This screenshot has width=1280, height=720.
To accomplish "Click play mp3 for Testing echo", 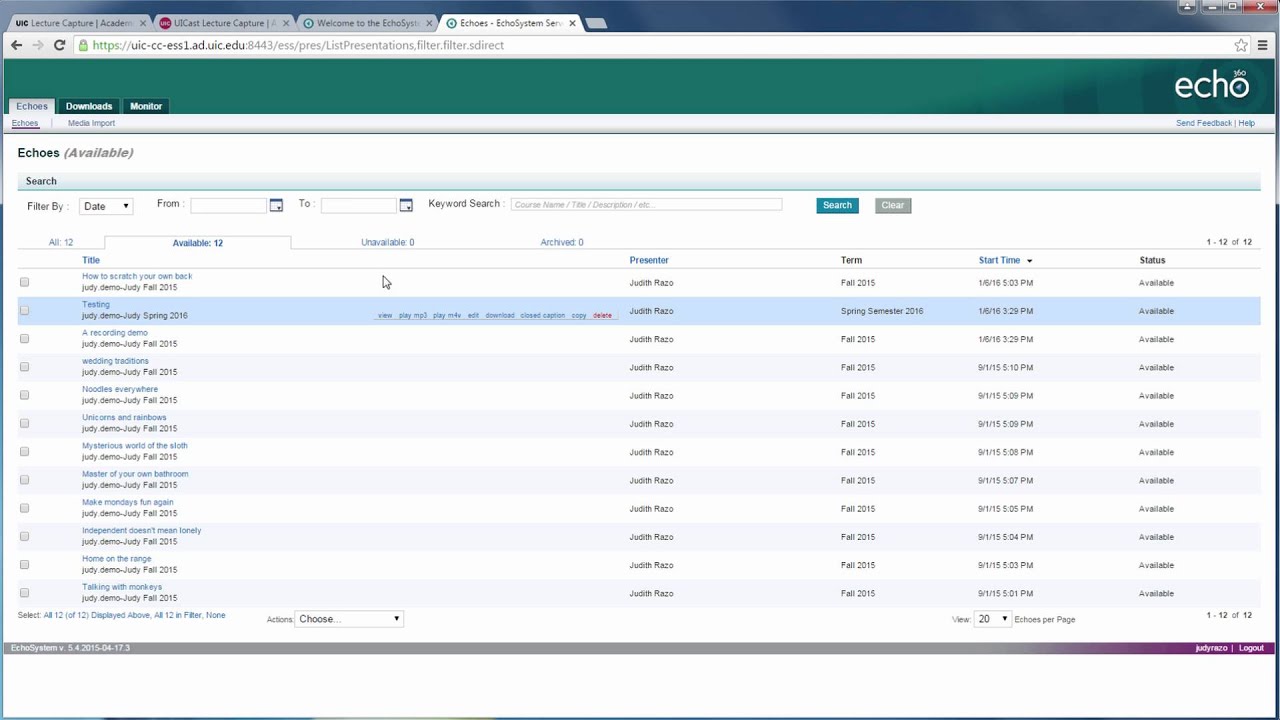I will point(413,316).
